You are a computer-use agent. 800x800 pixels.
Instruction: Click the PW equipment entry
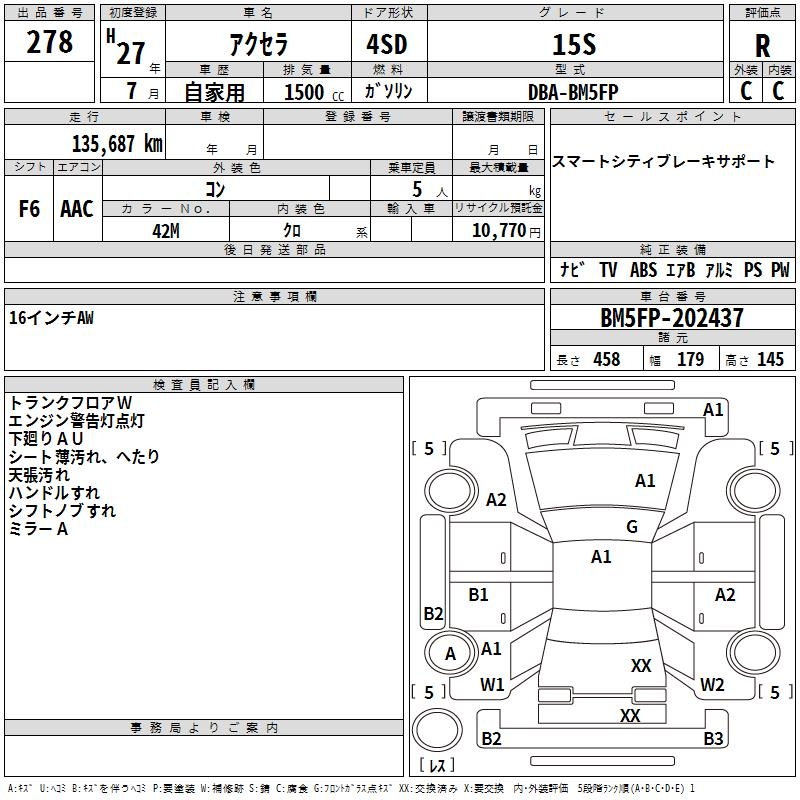coord(780,269)
